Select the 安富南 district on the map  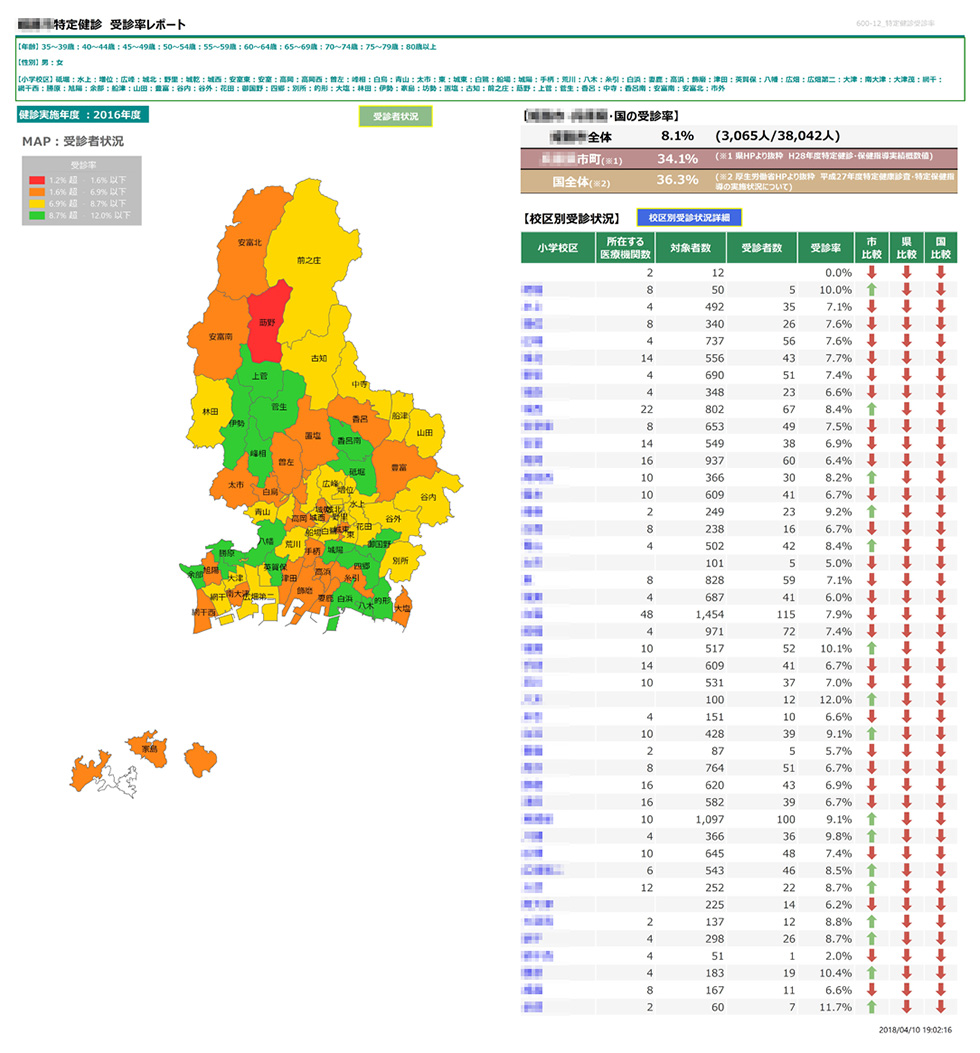pyautogui.click(x=218, y=336)
